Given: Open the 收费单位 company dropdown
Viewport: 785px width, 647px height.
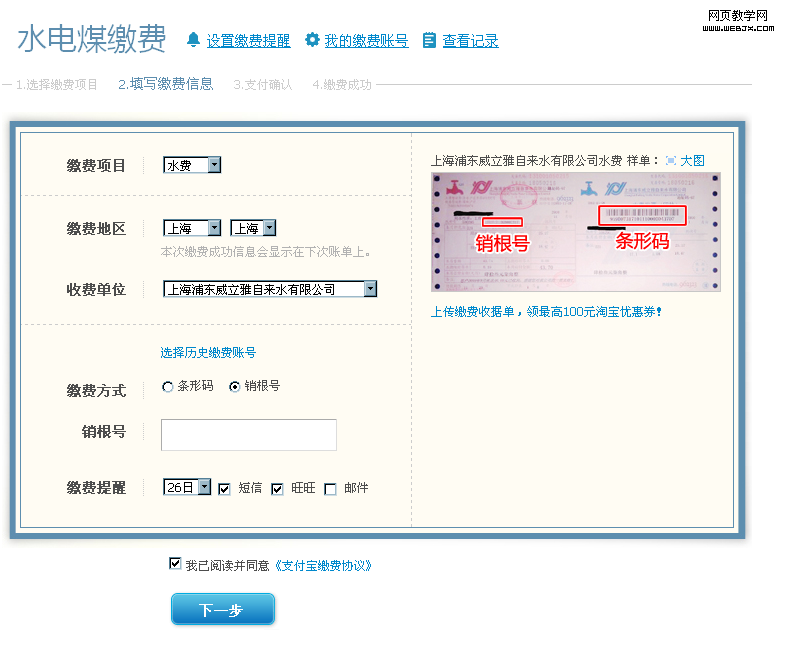Looking at the screenshot, I should click(x=270, y=289).
